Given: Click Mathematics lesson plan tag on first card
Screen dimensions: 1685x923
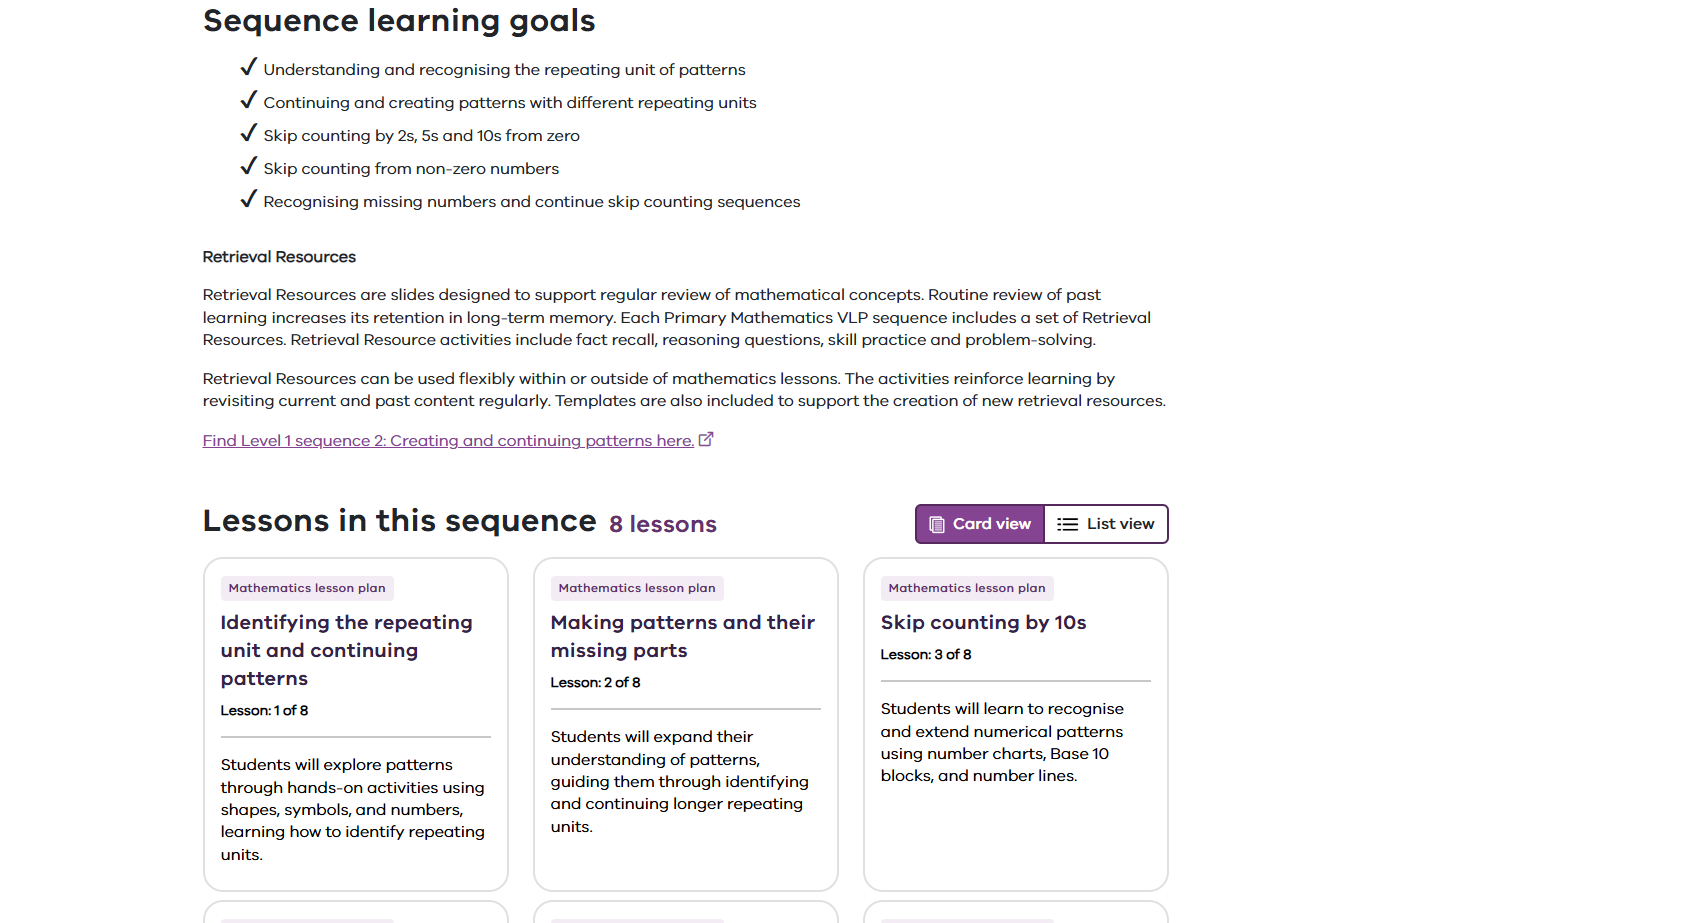Looking at the screenshot, I should 307,588.
